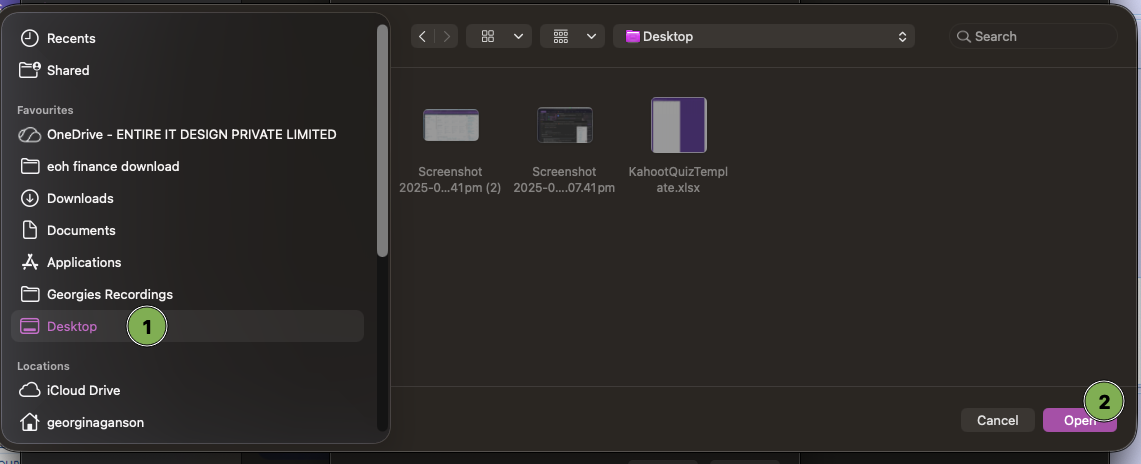The height and width of the screenshot is (464, 1141).
Task: Open Recents in the sidebar
Action: pyautogui.click(x=71, y=38)
